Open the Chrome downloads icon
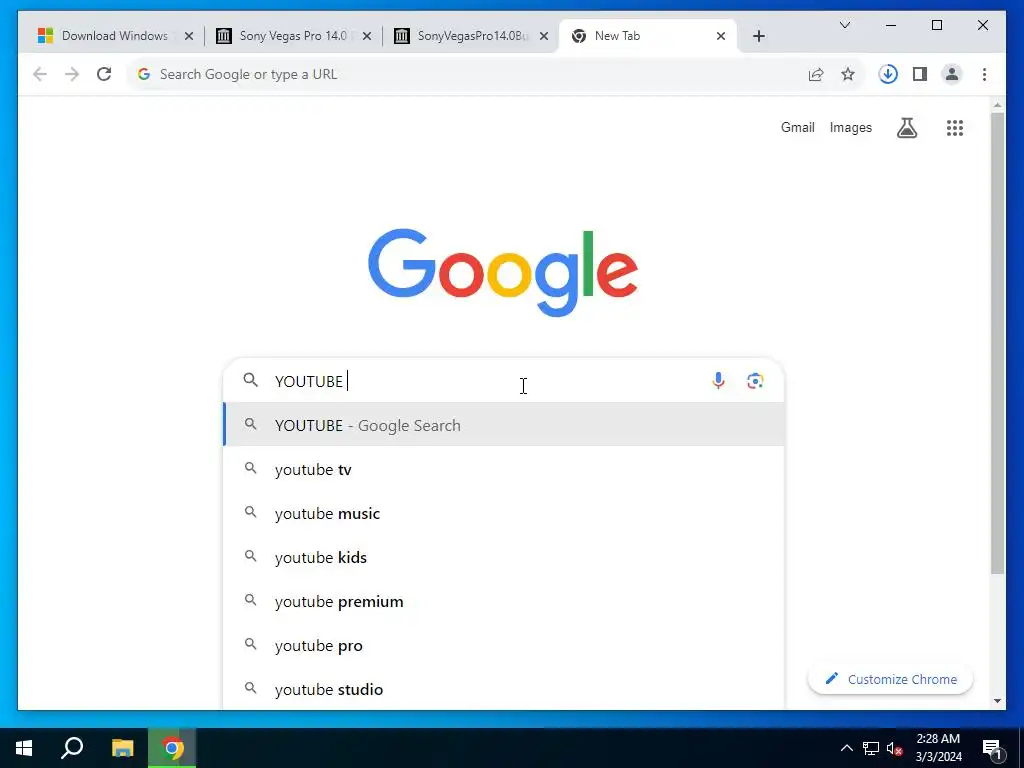The image size is (1024, 768). tap(888, 74)
